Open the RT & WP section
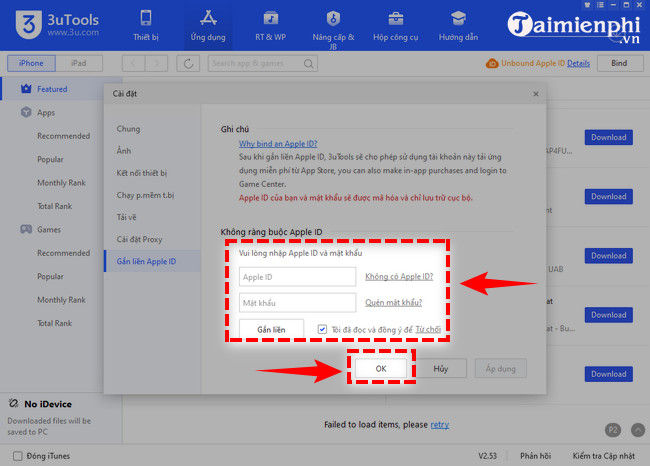The image size is (650, 466). pyautogui.click(x=271, y=25)
